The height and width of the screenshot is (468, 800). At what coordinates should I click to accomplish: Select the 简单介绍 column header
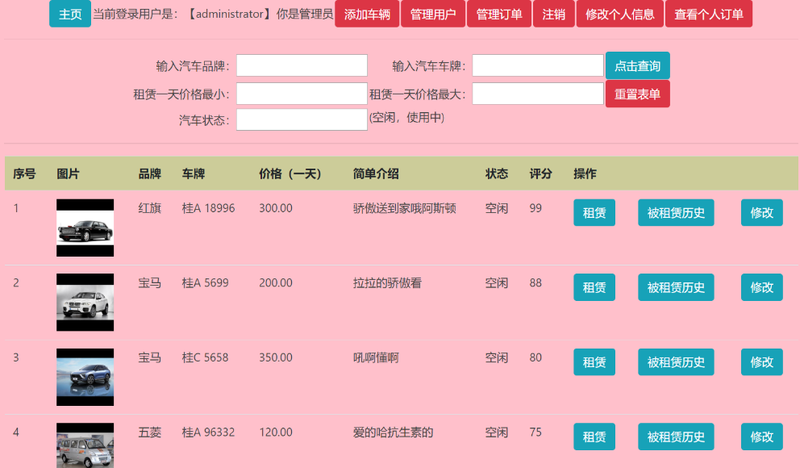click(376, 174)
